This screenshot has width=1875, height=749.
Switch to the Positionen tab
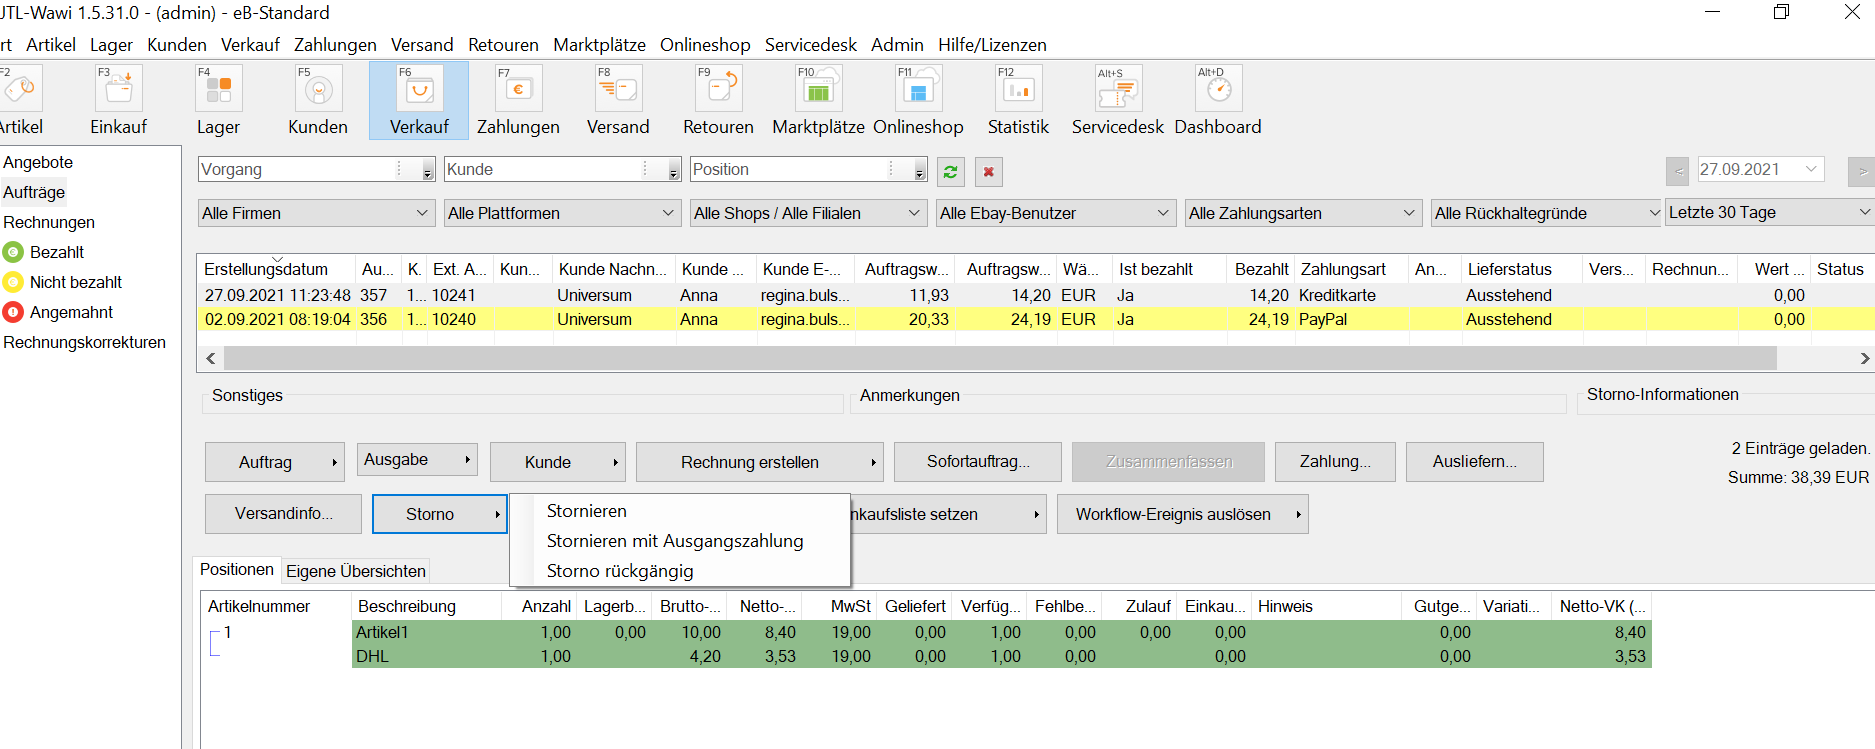237,569
